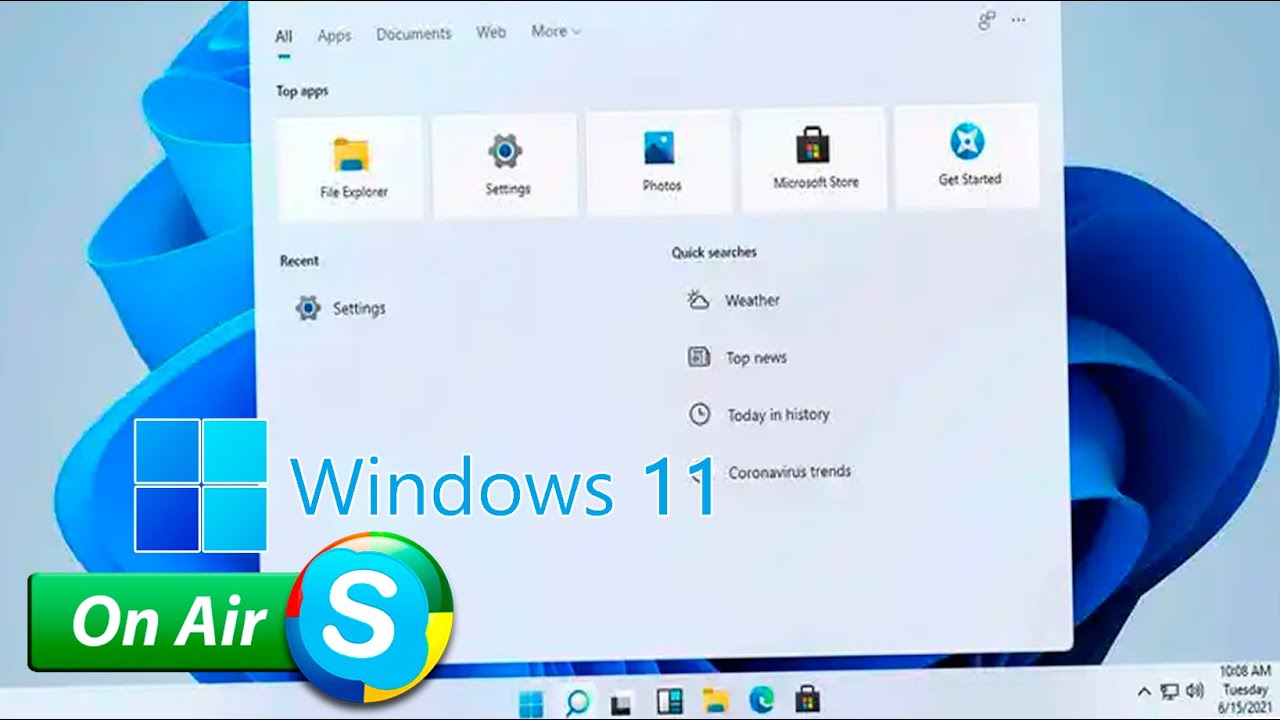This screenshot has width=1280, height=720.
Task: Show hidden system tray icons
Action: pyautogui.click(x=1144, y=691)
